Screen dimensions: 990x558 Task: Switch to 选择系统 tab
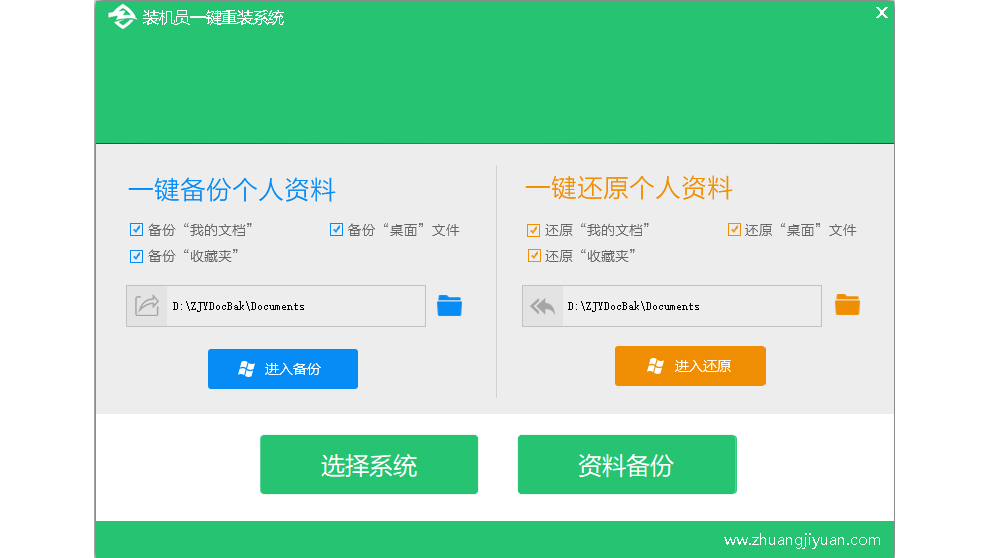pos(369,465)
